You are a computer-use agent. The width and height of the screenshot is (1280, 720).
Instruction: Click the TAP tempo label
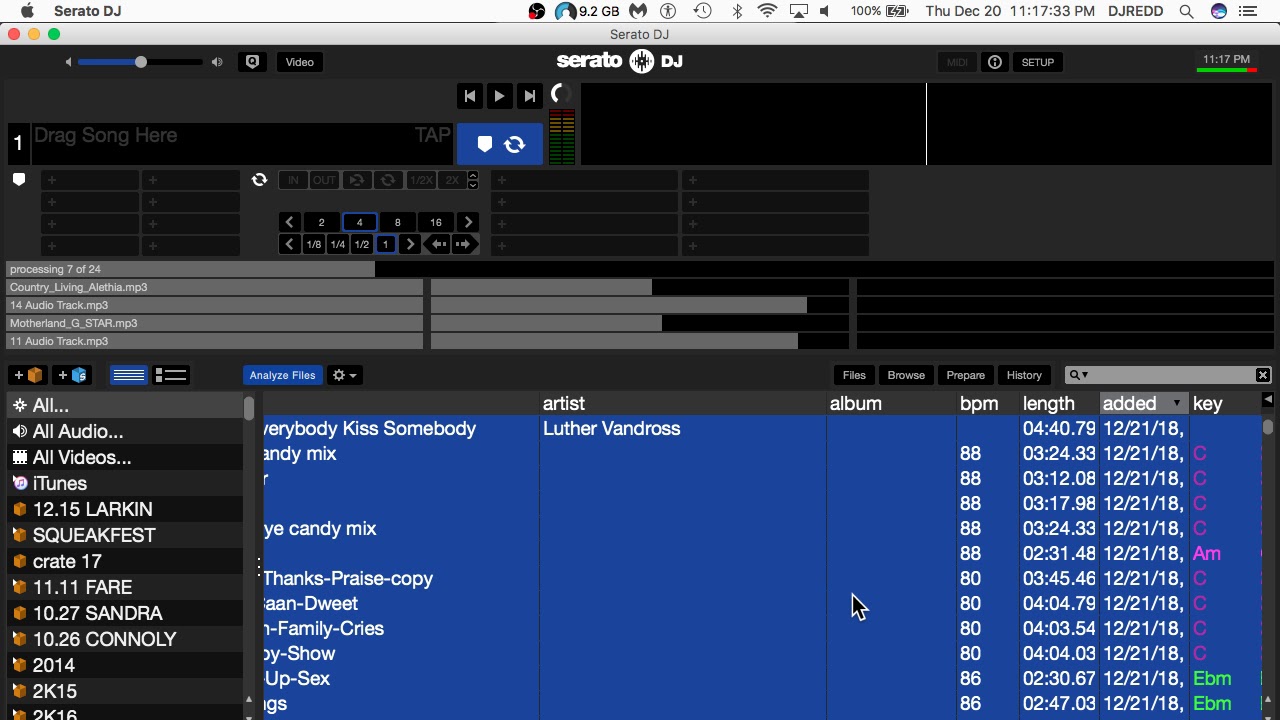(432, 135)
